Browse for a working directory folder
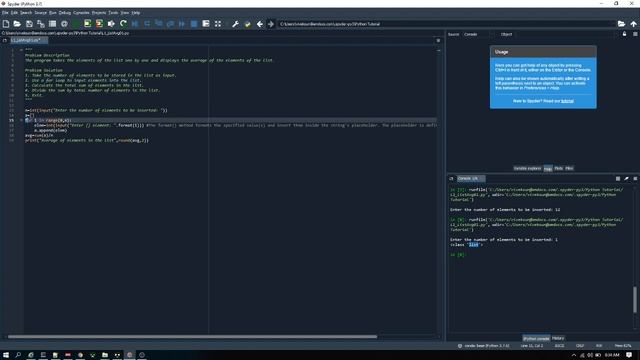640x360 pixels. [621, 24]
